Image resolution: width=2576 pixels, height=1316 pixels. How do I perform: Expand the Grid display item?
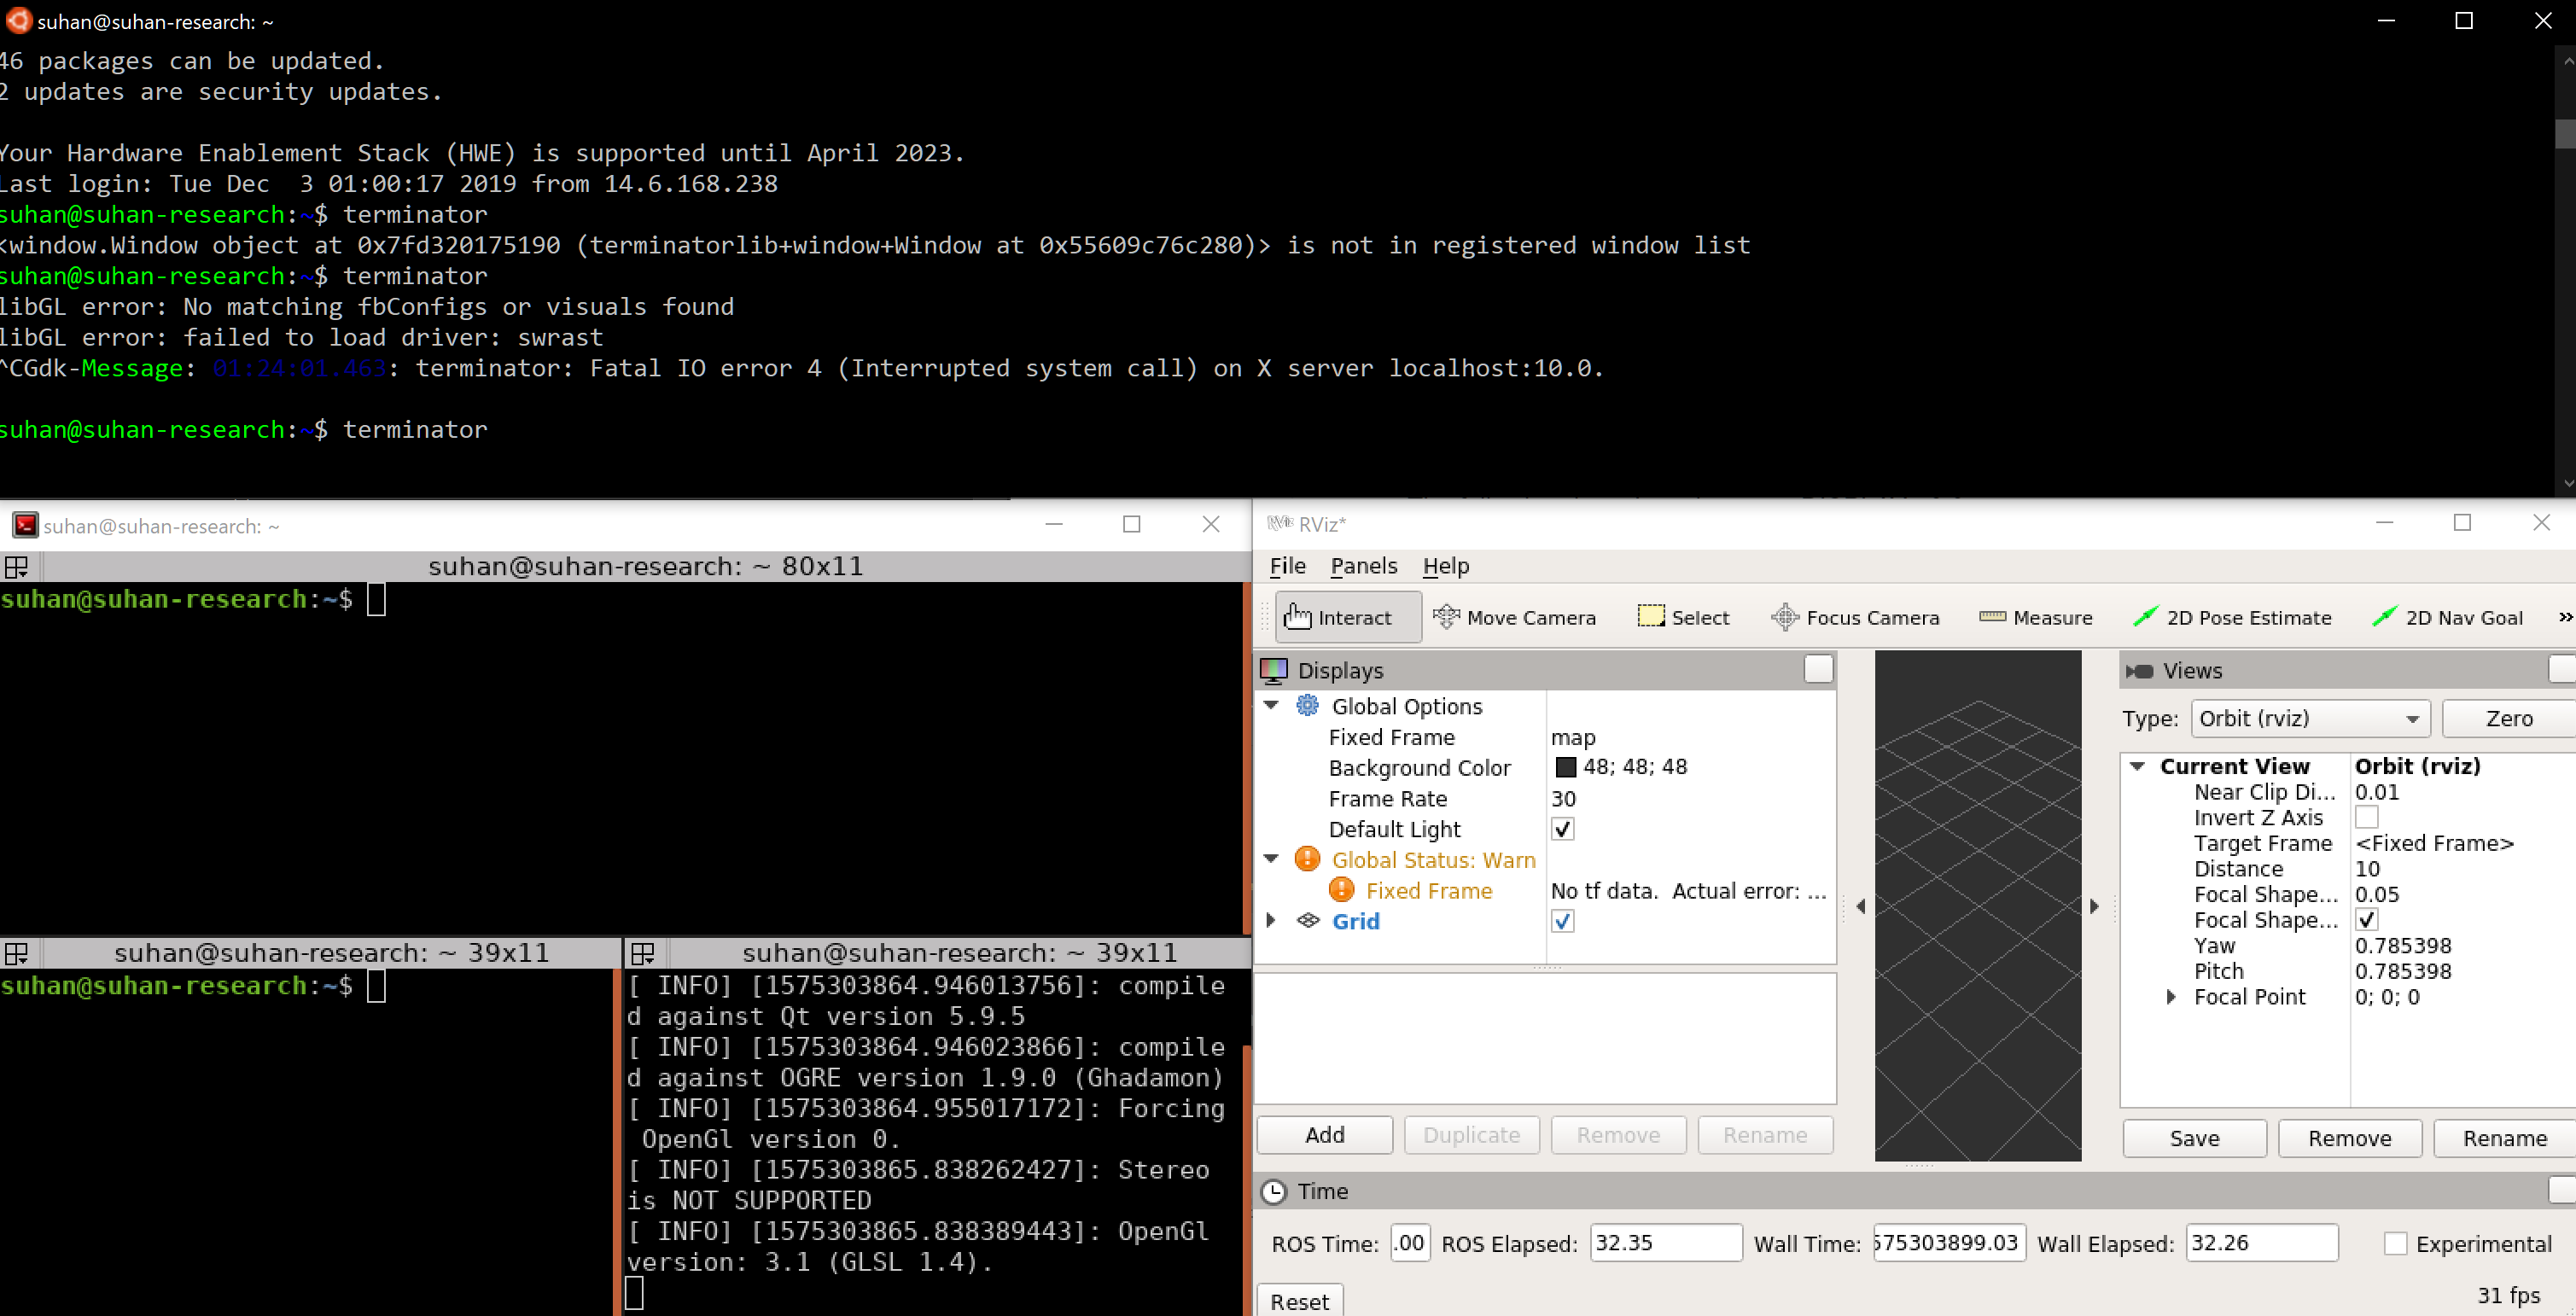pyautogui.click(x=1271, y=920)
